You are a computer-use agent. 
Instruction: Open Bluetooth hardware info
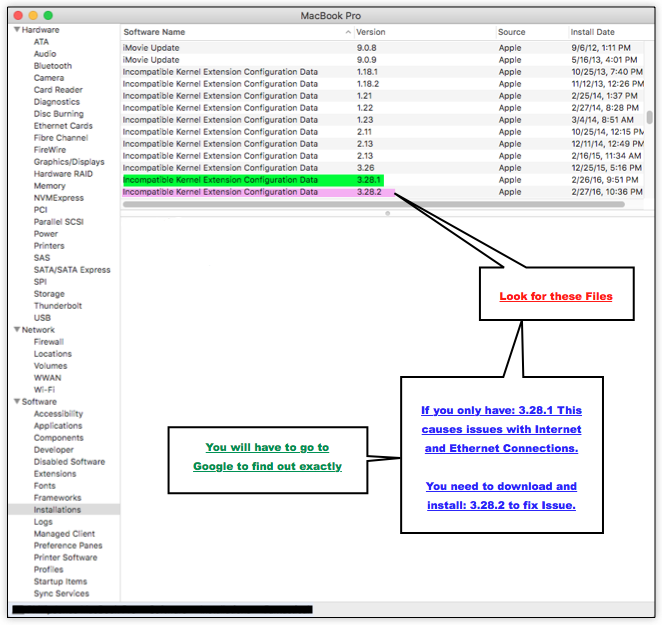[x=53, y=66]
